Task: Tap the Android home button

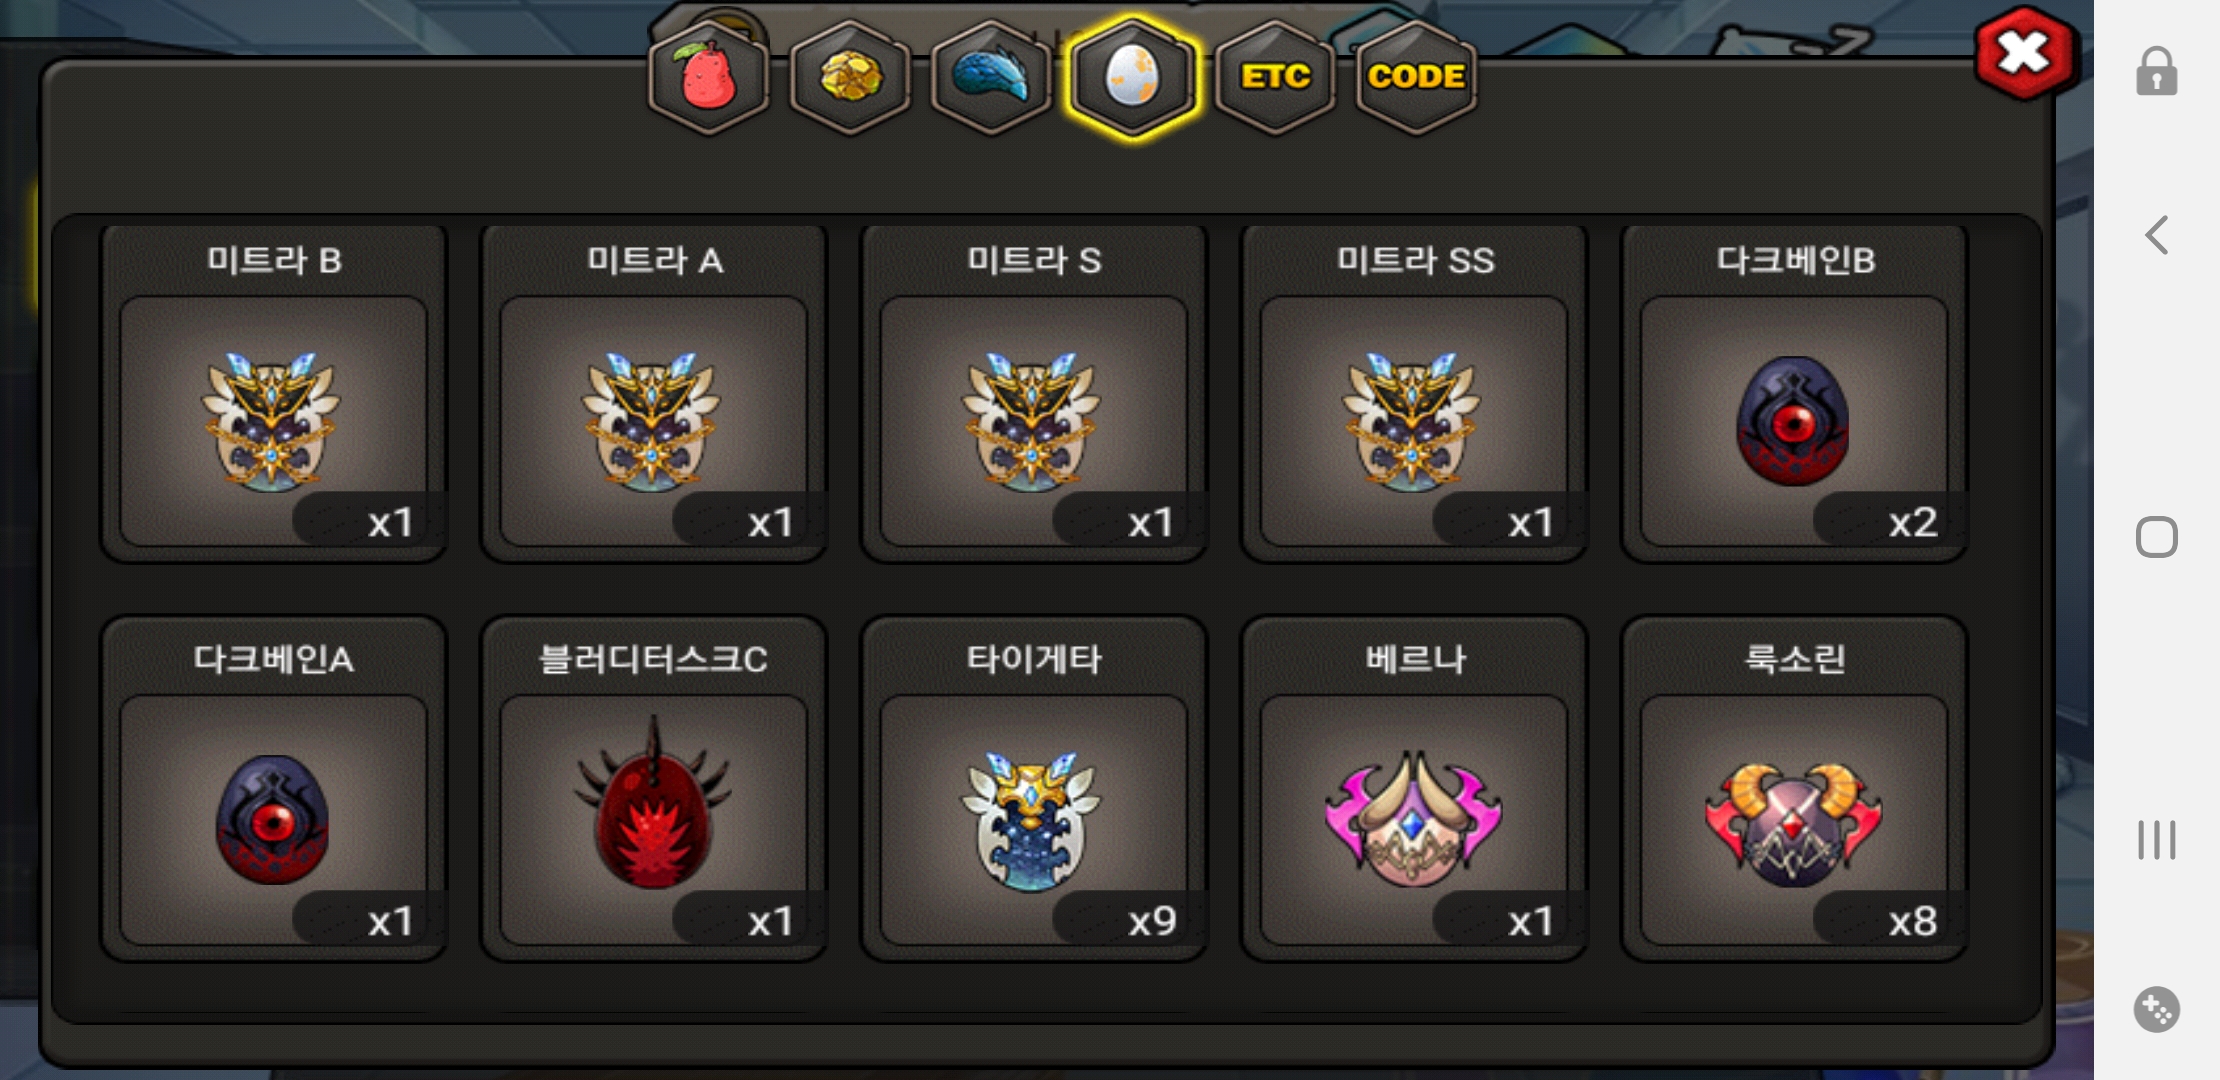Action: point(2157,538)
